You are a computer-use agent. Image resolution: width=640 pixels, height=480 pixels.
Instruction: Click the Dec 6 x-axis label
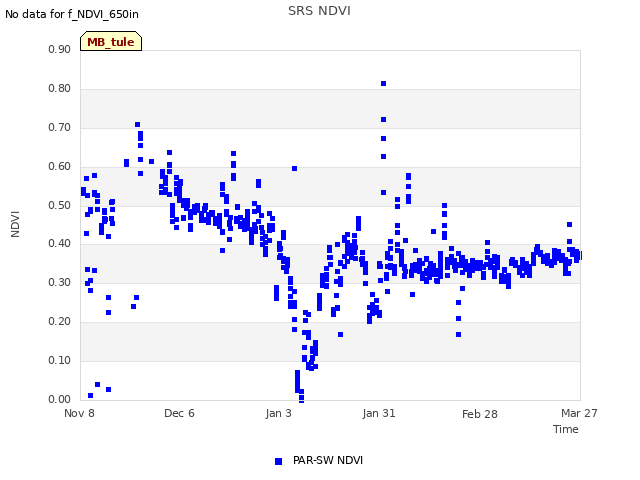pos(179,413)
